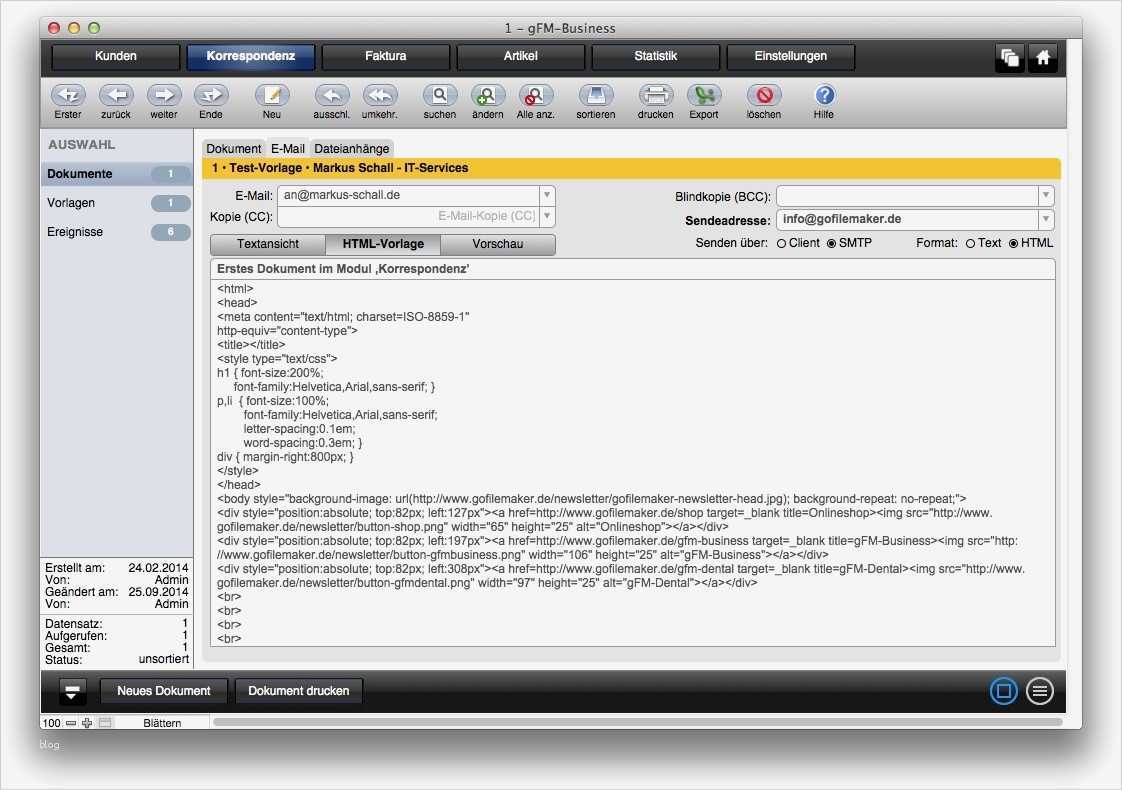Click the sortieren sort icon

tap(595, 95)
